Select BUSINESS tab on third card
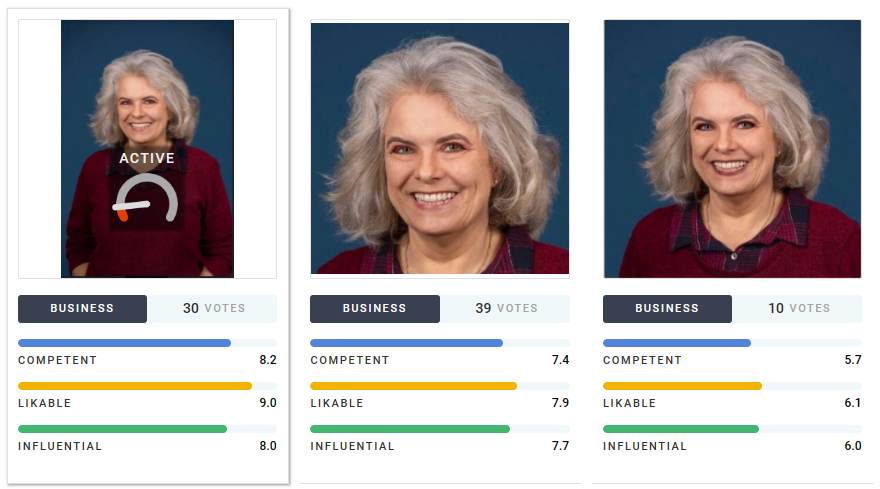Image resolution: width=880 pixels, height=489 pixels. point(667,309)
